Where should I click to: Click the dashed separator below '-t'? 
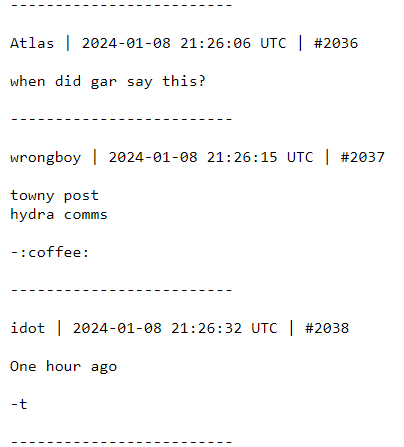point(121,442)
